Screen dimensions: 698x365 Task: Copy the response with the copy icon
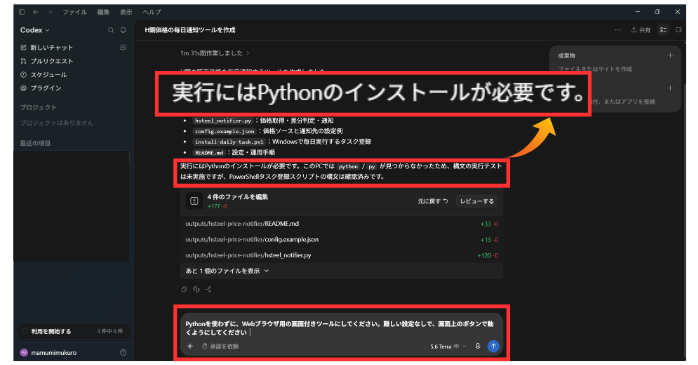click(x=184, y=289)
